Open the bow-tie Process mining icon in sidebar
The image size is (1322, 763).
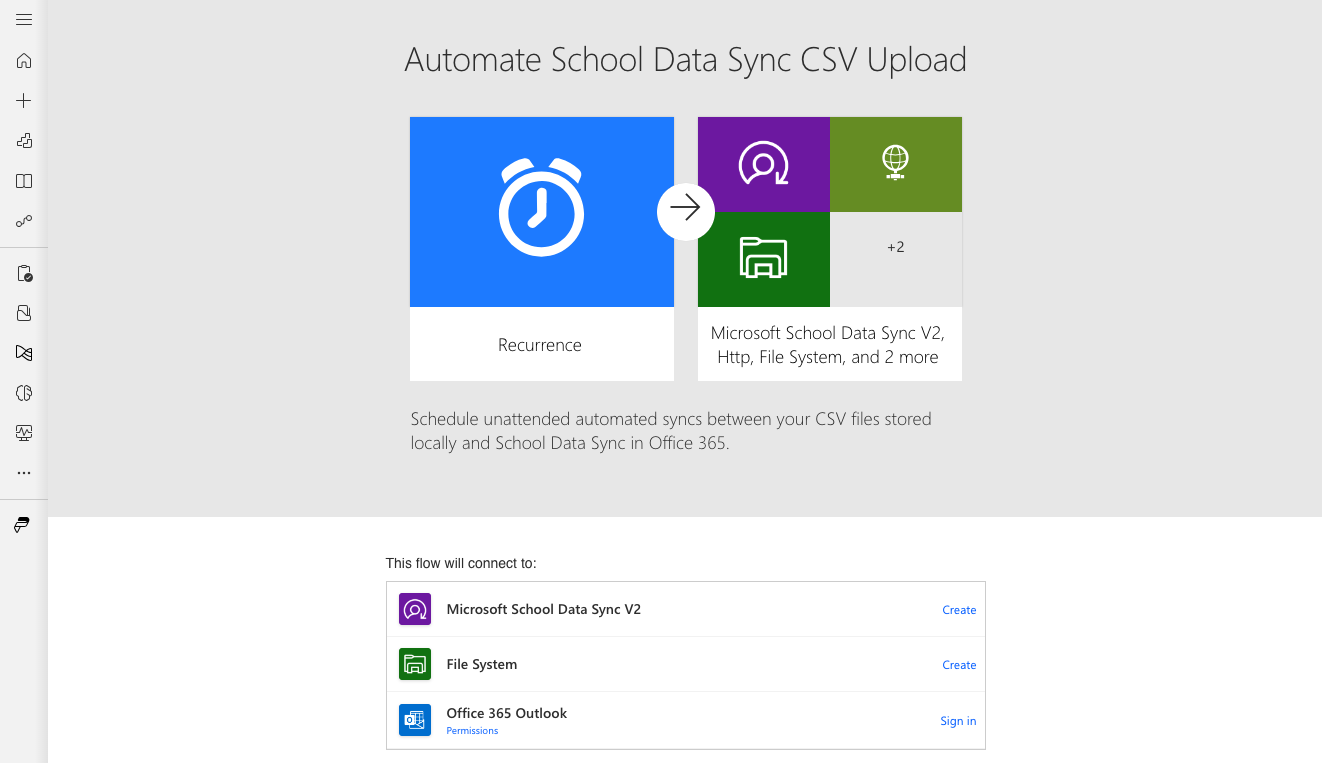point(24,353)
